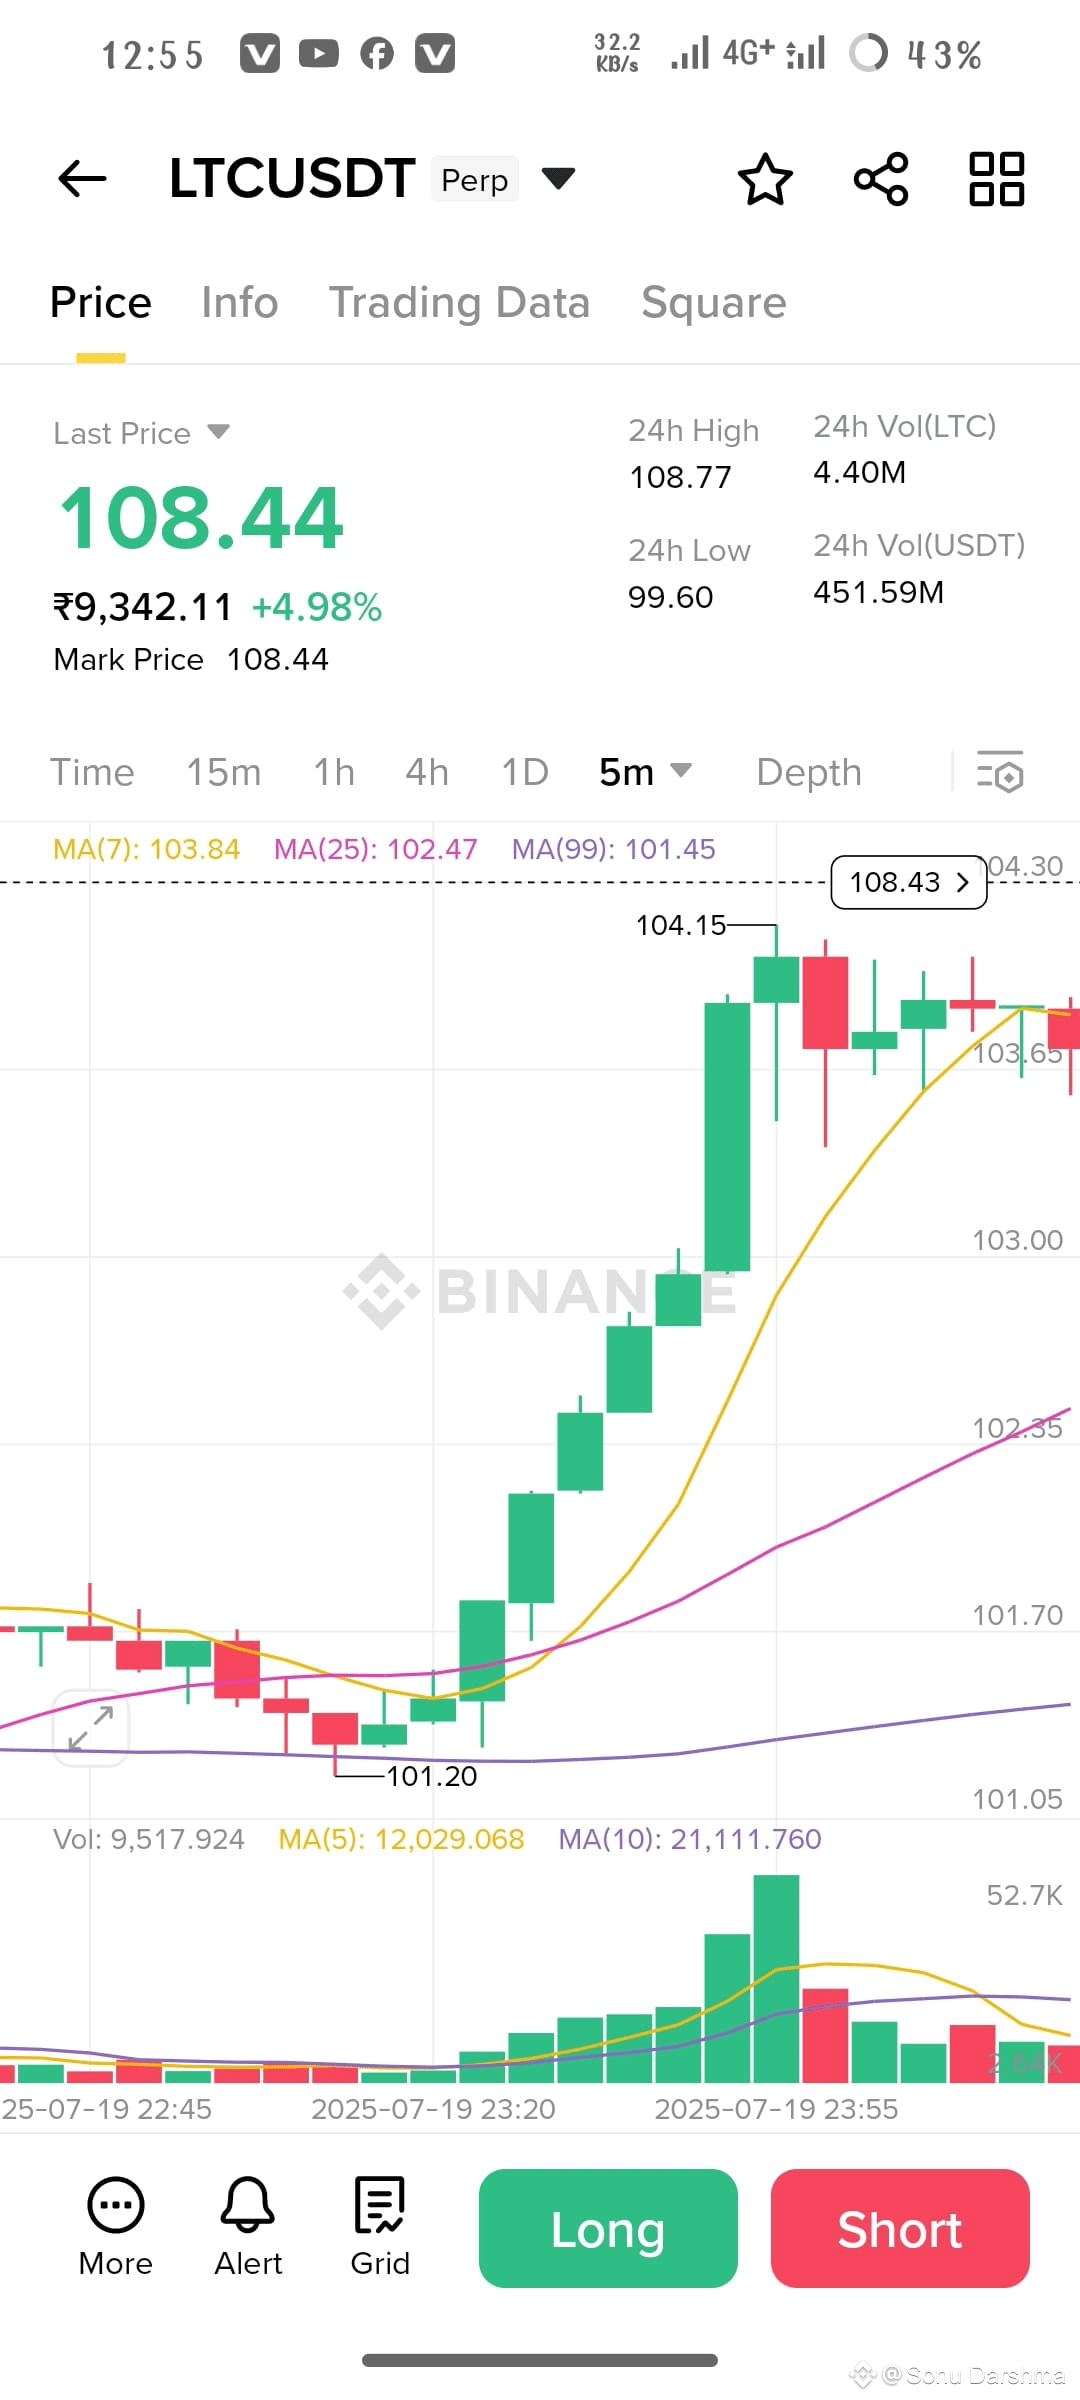The width and height of the screenshot is (1080, 2400).
Task: Tap the back arrow icon
Action: click(x=82, y=179)
